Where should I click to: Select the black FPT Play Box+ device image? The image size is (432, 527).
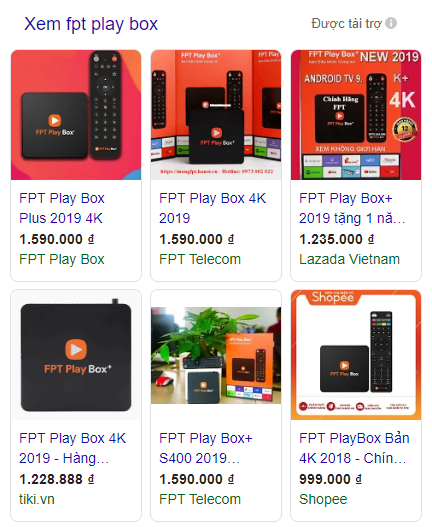coord(76,355)
